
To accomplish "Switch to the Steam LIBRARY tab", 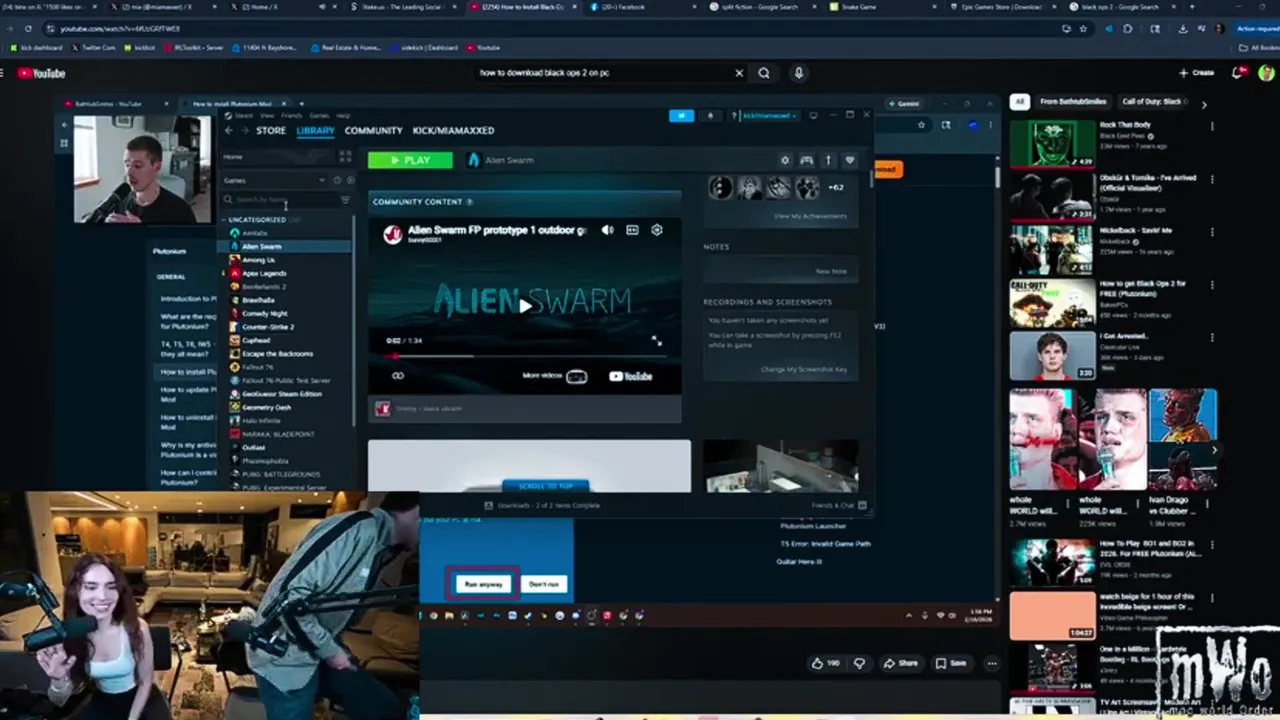I will point(315,131).
